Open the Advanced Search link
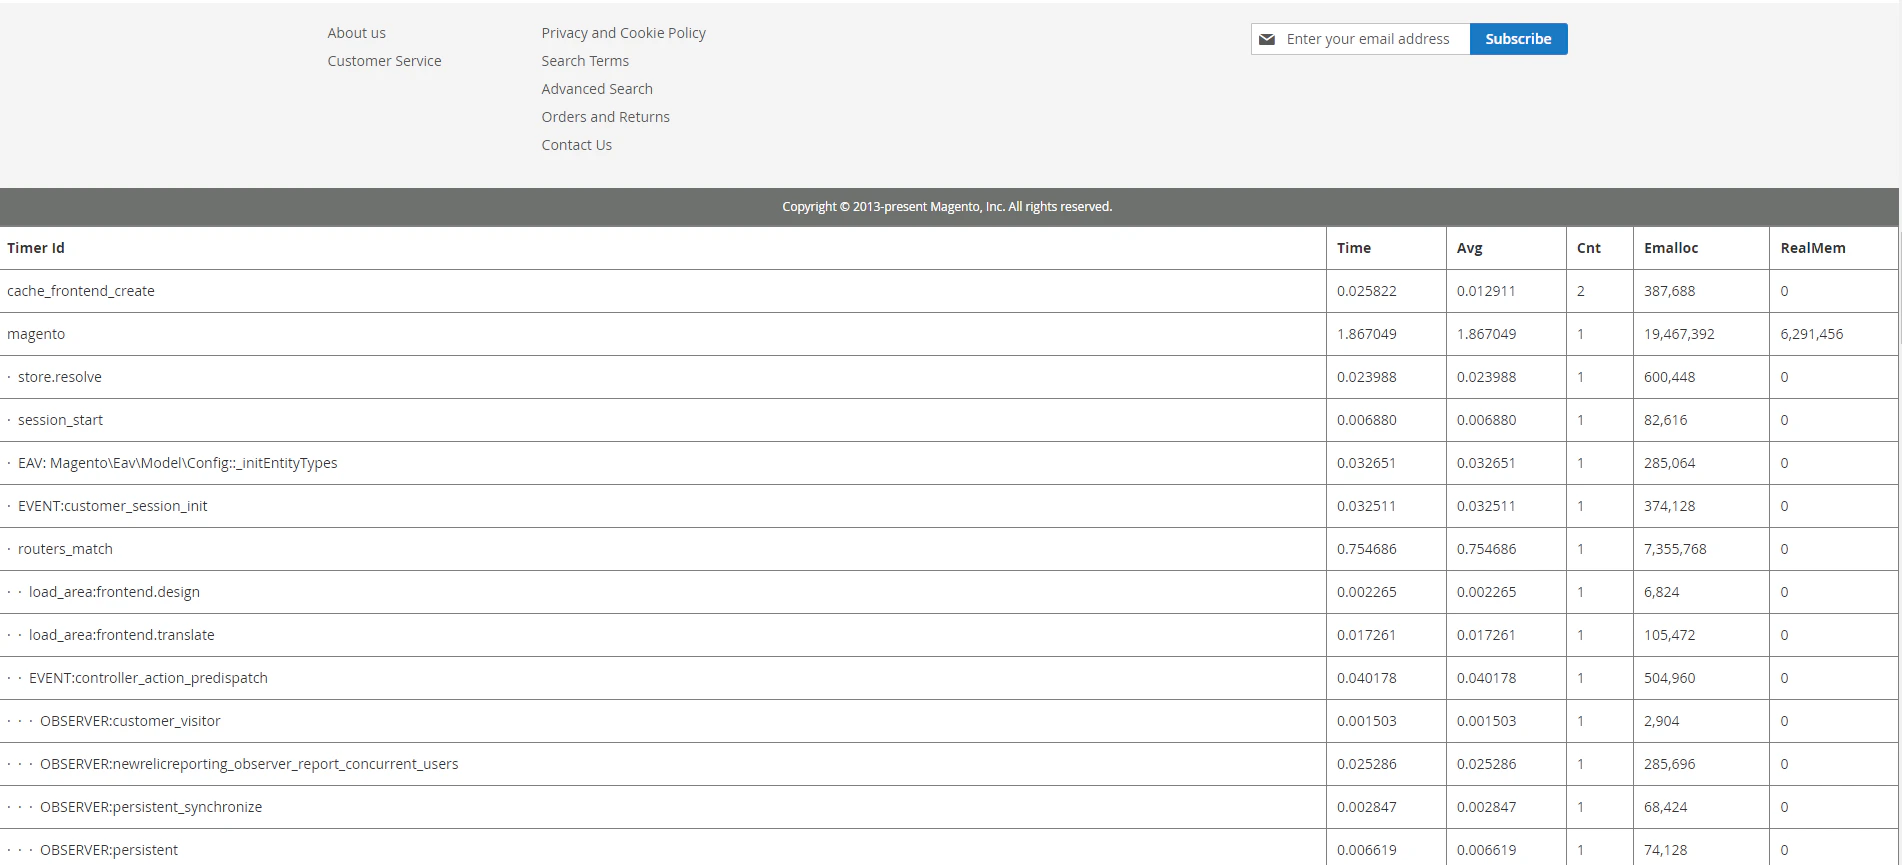 [597, 89]
